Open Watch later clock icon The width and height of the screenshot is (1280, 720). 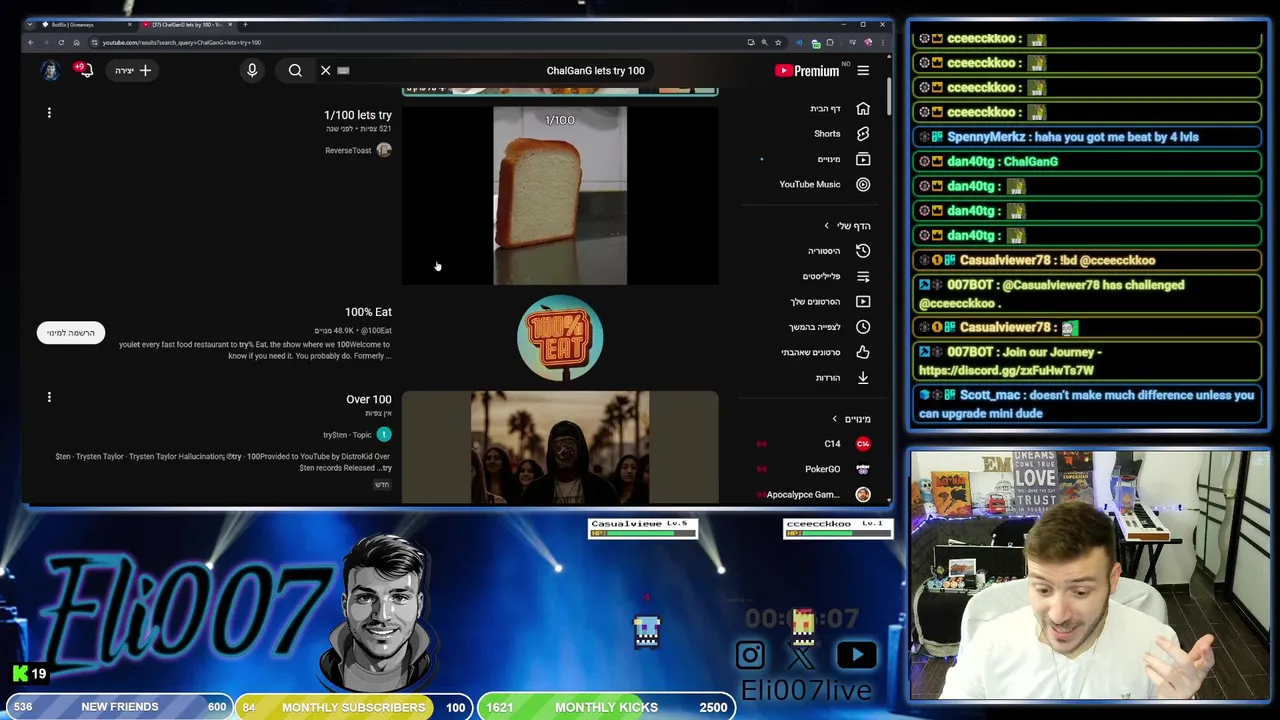coord(863,327)
